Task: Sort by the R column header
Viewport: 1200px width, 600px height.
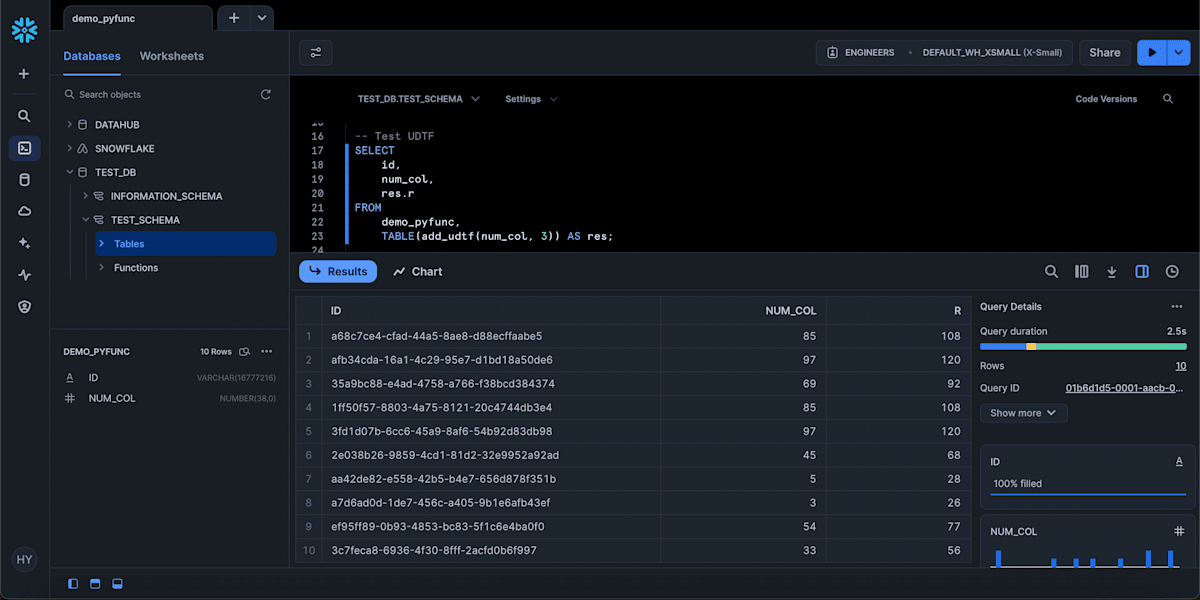Action: [x=898, y=311]
